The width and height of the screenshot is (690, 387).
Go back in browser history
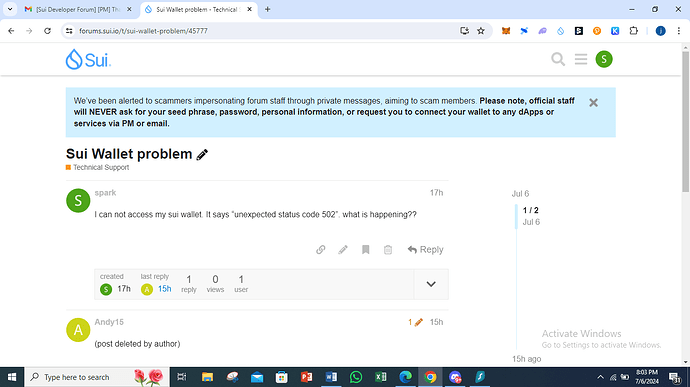pos(11,31)
